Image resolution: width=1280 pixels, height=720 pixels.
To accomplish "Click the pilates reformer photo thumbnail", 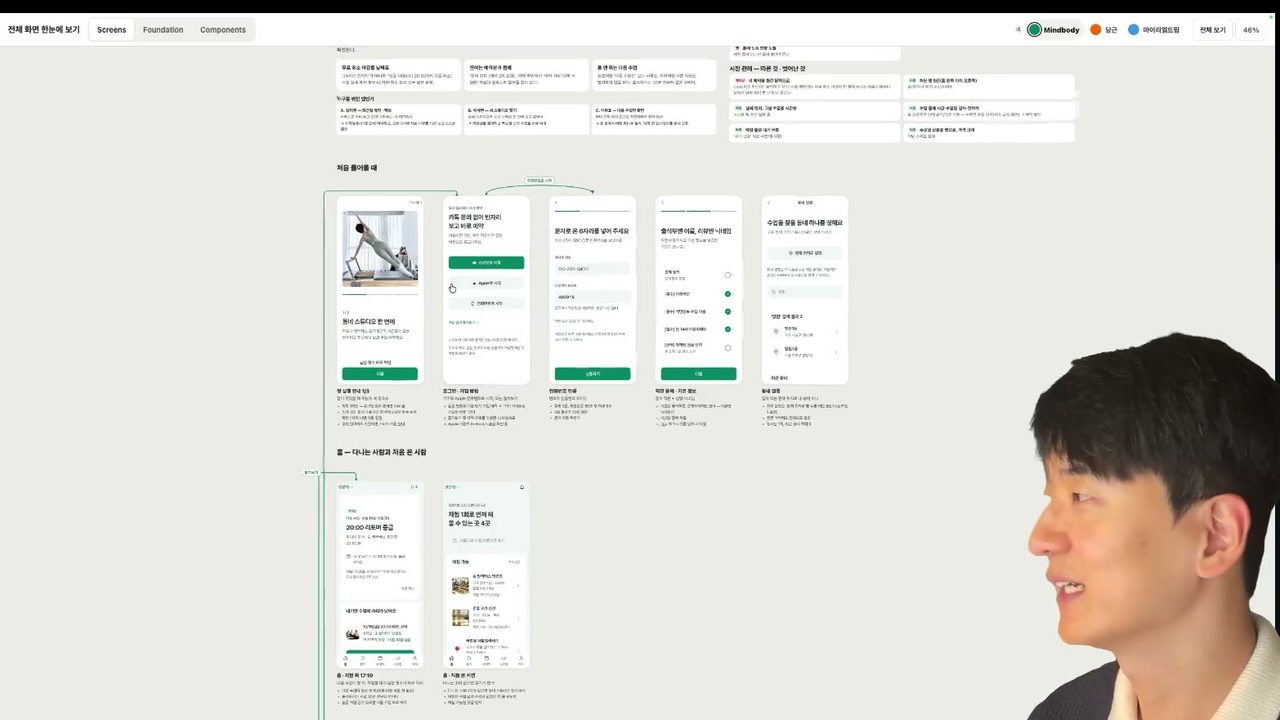I will 380,249.
